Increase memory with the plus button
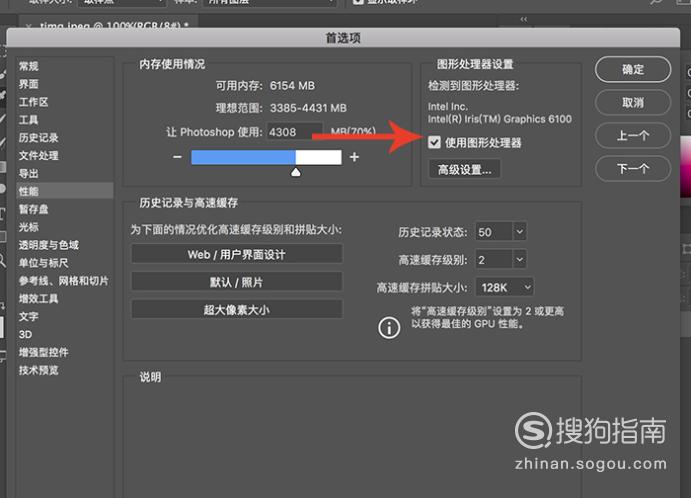The width and height of the screenshot is (691, 498). click(x=354, y=157)
